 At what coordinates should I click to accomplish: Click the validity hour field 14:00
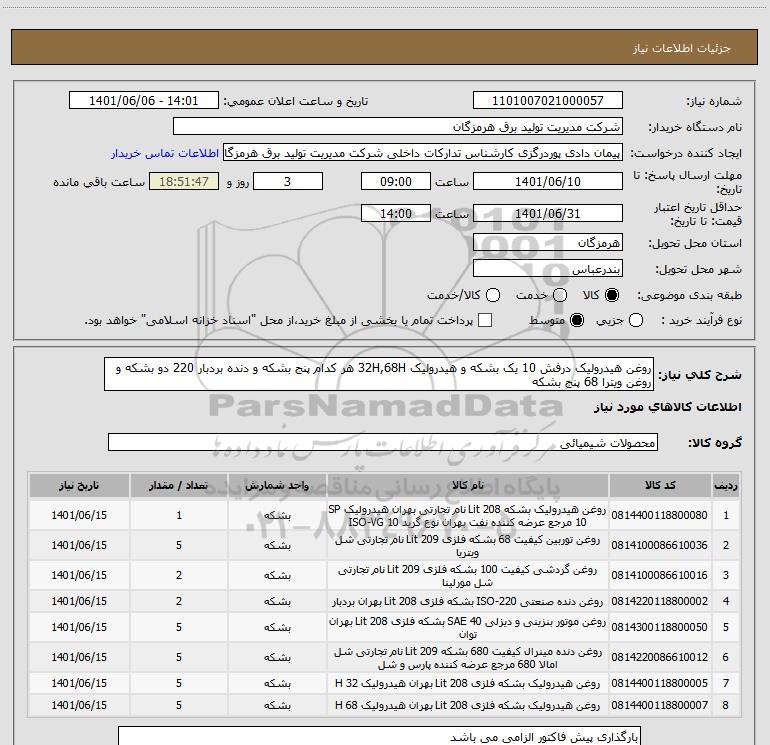coord(396,214)
